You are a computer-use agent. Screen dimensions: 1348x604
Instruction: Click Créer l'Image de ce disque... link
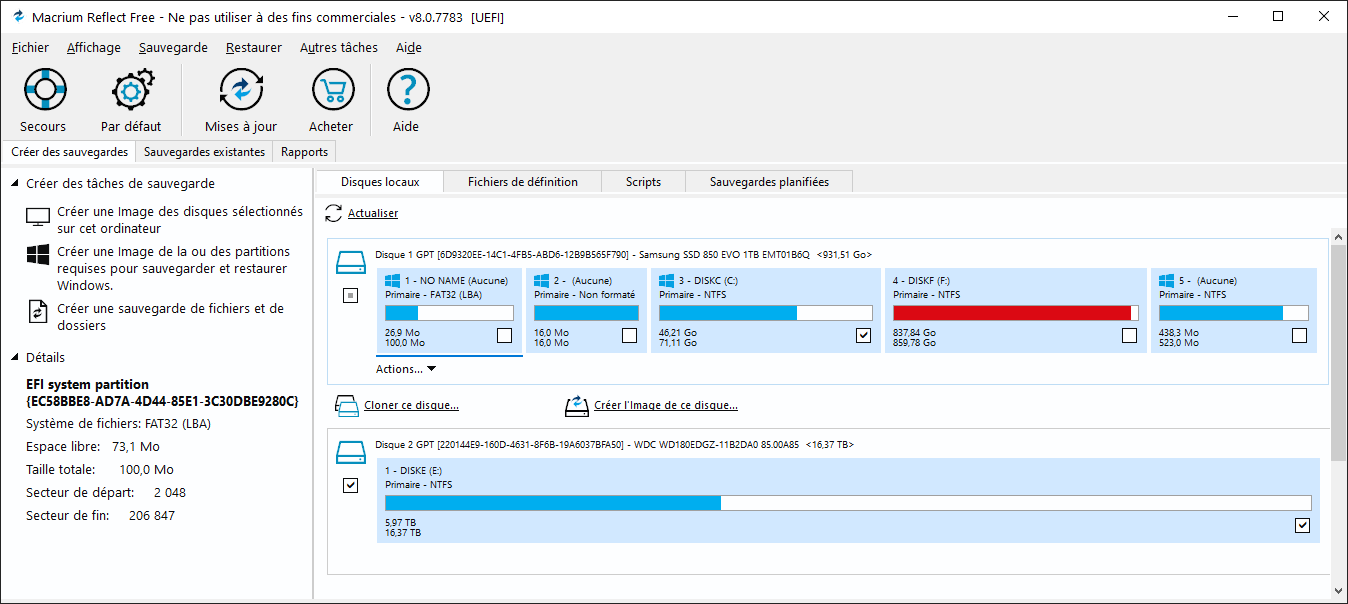tap(666, 405)
